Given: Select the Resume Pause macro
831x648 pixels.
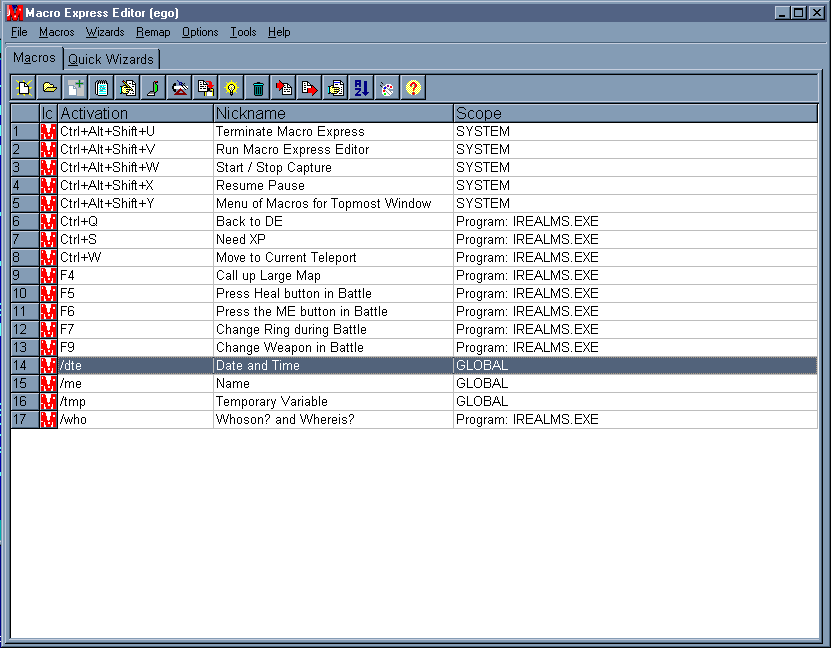Looking at the screenshot, I should [333, 185].
